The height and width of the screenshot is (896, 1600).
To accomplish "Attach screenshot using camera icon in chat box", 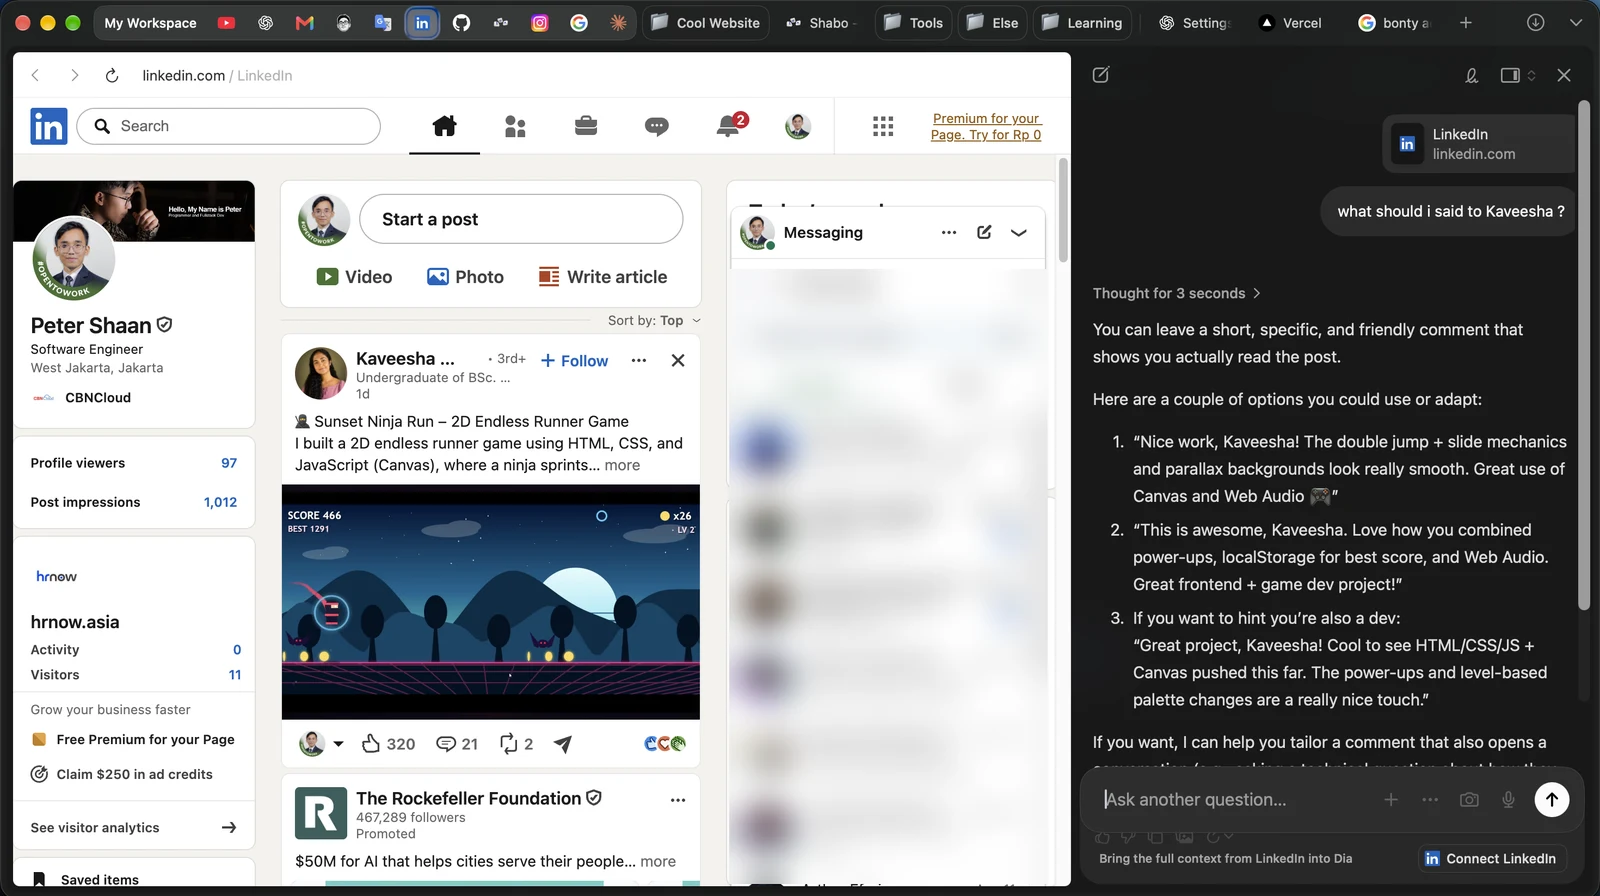I will click(1469, 800).
